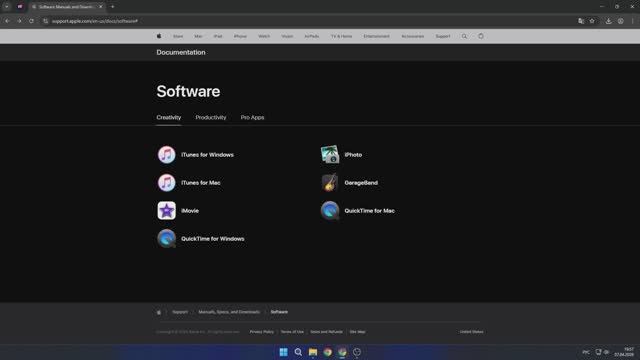This screenshot has height=360, width=640.
Task: Open the Sales and Refunds link
Action: [x=327, y=332]
